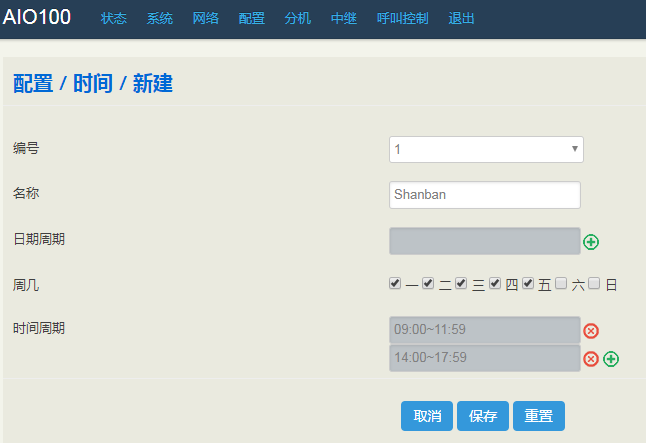Screen dimensions: 646x443
Task: Remove the 09:00~11:59 time period
Action: (x=591, y=330)
